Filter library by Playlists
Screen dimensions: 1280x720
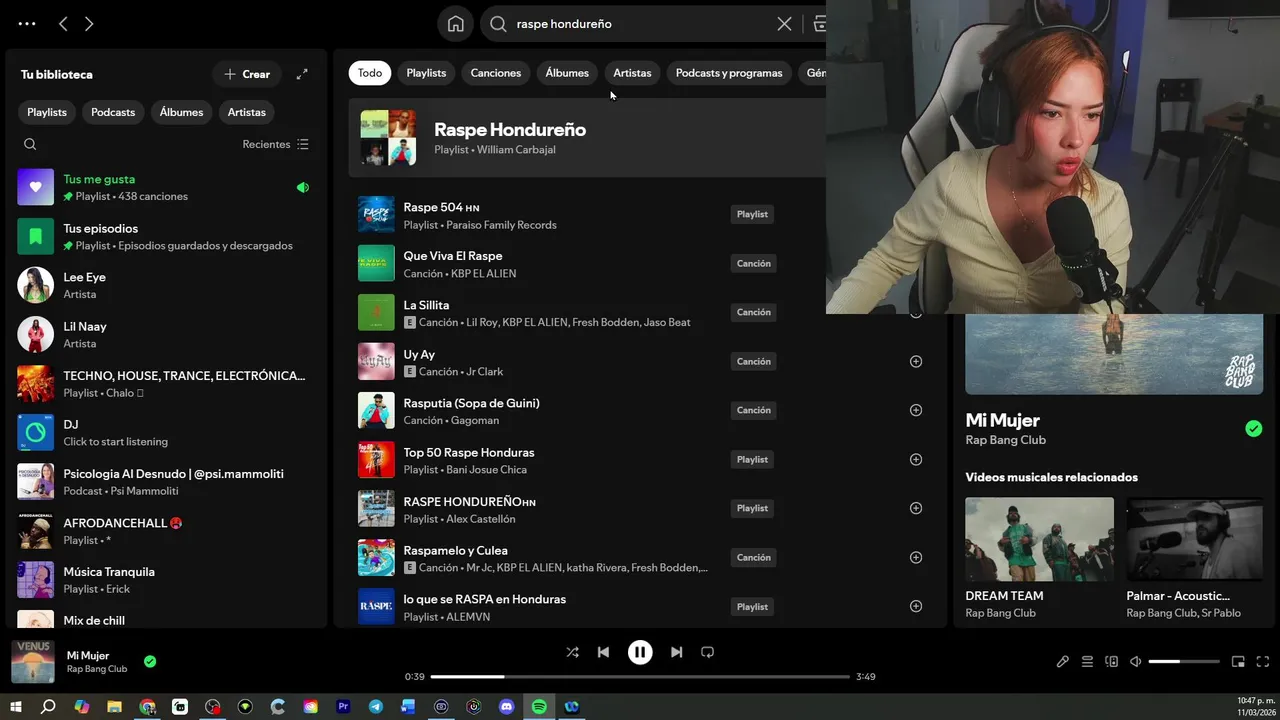[47, 112]
